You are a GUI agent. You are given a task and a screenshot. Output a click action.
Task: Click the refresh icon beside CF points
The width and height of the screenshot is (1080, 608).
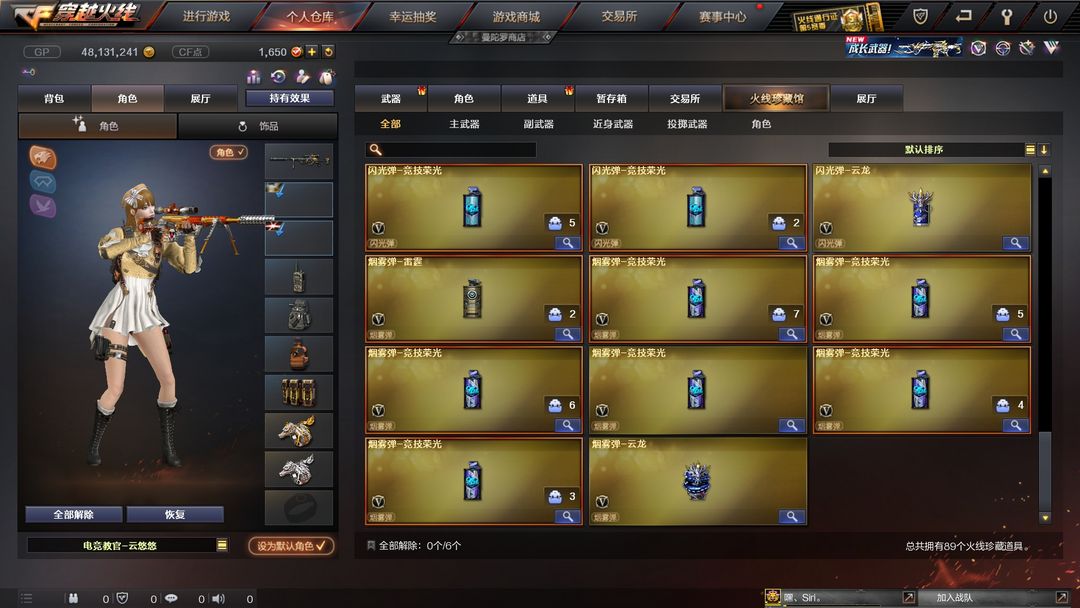[x=329, y=52]
